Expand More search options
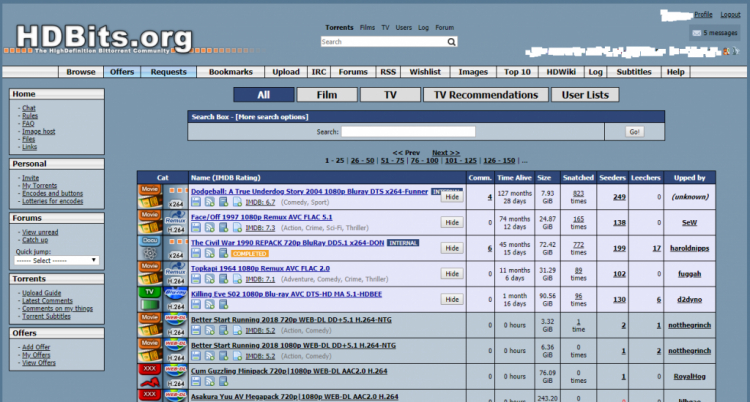750x402 pixels. 272,117
